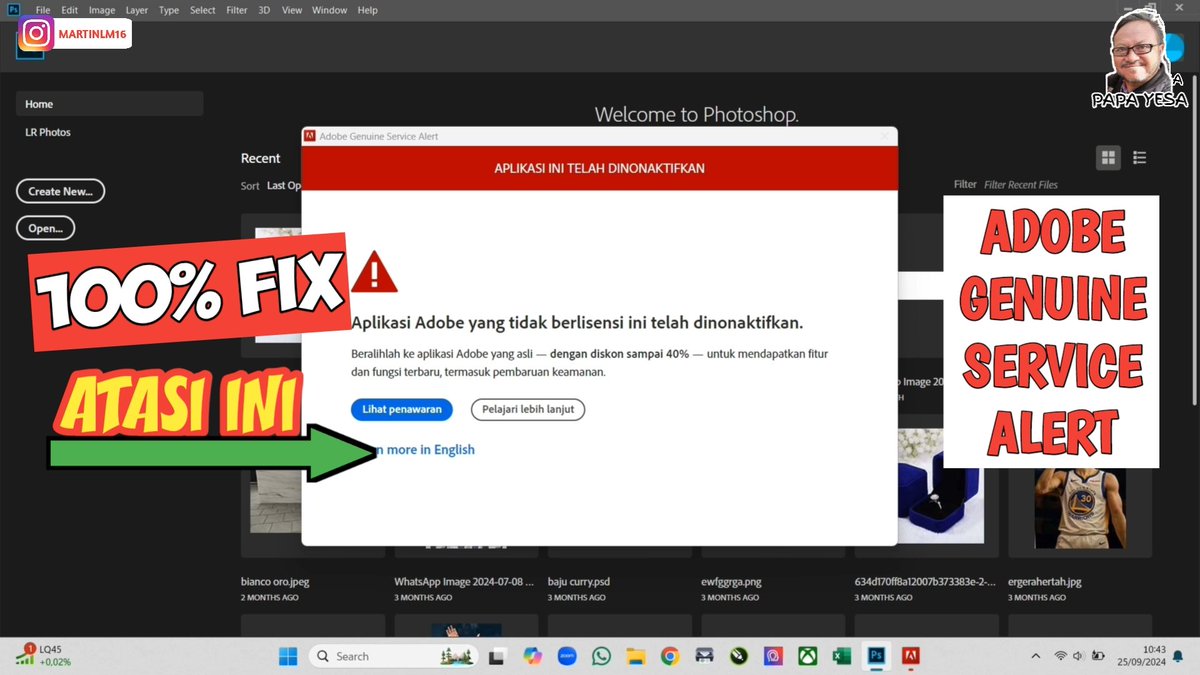This screenshot has height=675, width=1200.
Task: Open WhatsApp from the taskbar
Action: 601,656
